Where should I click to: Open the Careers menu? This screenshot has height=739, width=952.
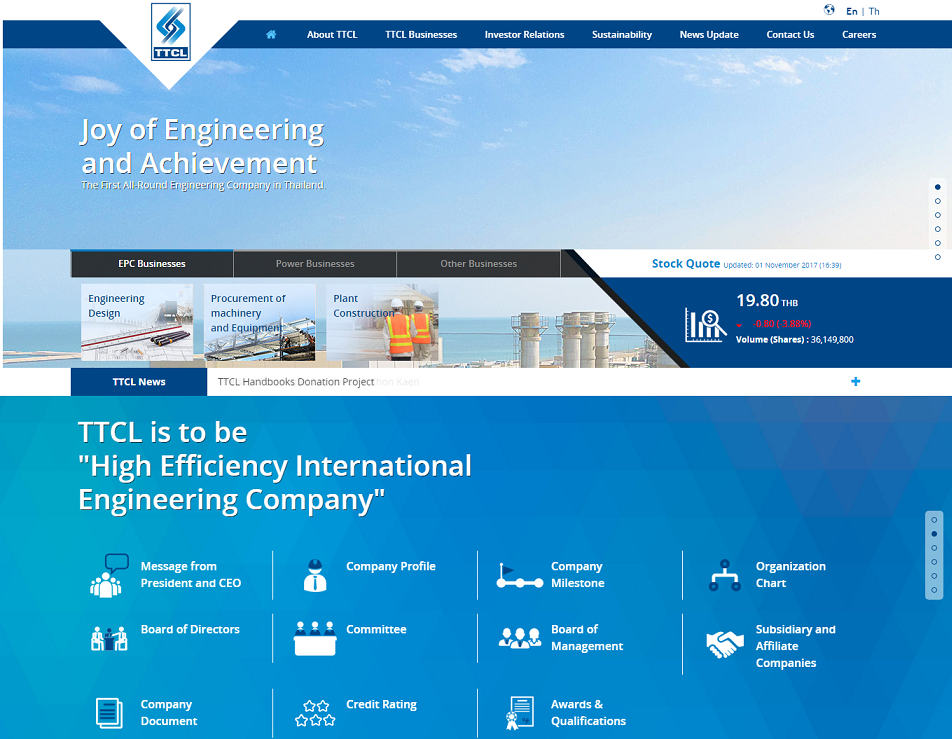(858, 35)
